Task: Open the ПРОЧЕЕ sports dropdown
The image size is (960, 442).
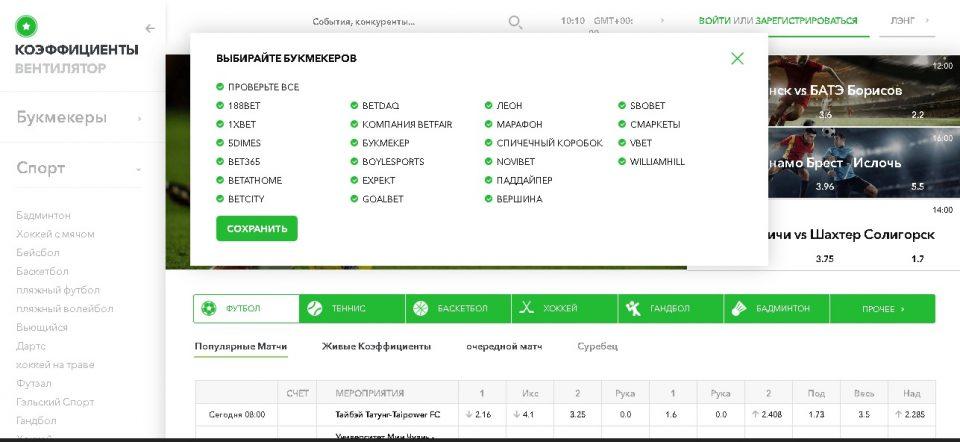Action: click(882, 308)
